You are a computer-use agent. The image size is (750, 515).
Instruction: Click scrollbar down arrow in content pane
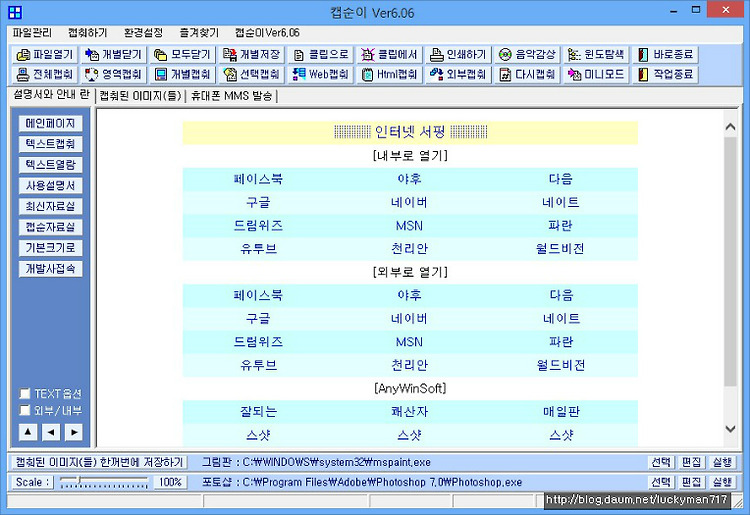click(x=730, y=429)
